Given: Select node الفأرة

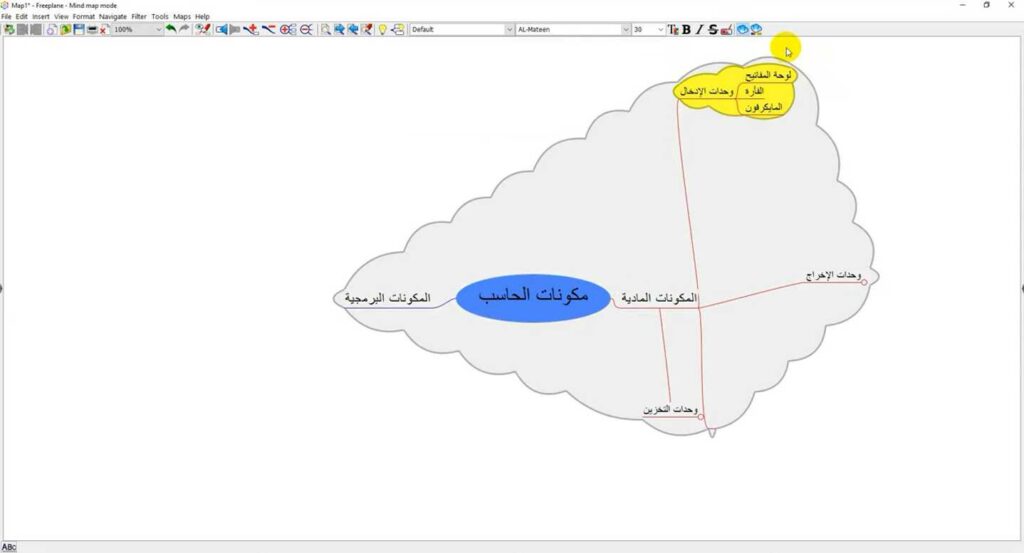Looking at the screenshot, I should (754, 91).
